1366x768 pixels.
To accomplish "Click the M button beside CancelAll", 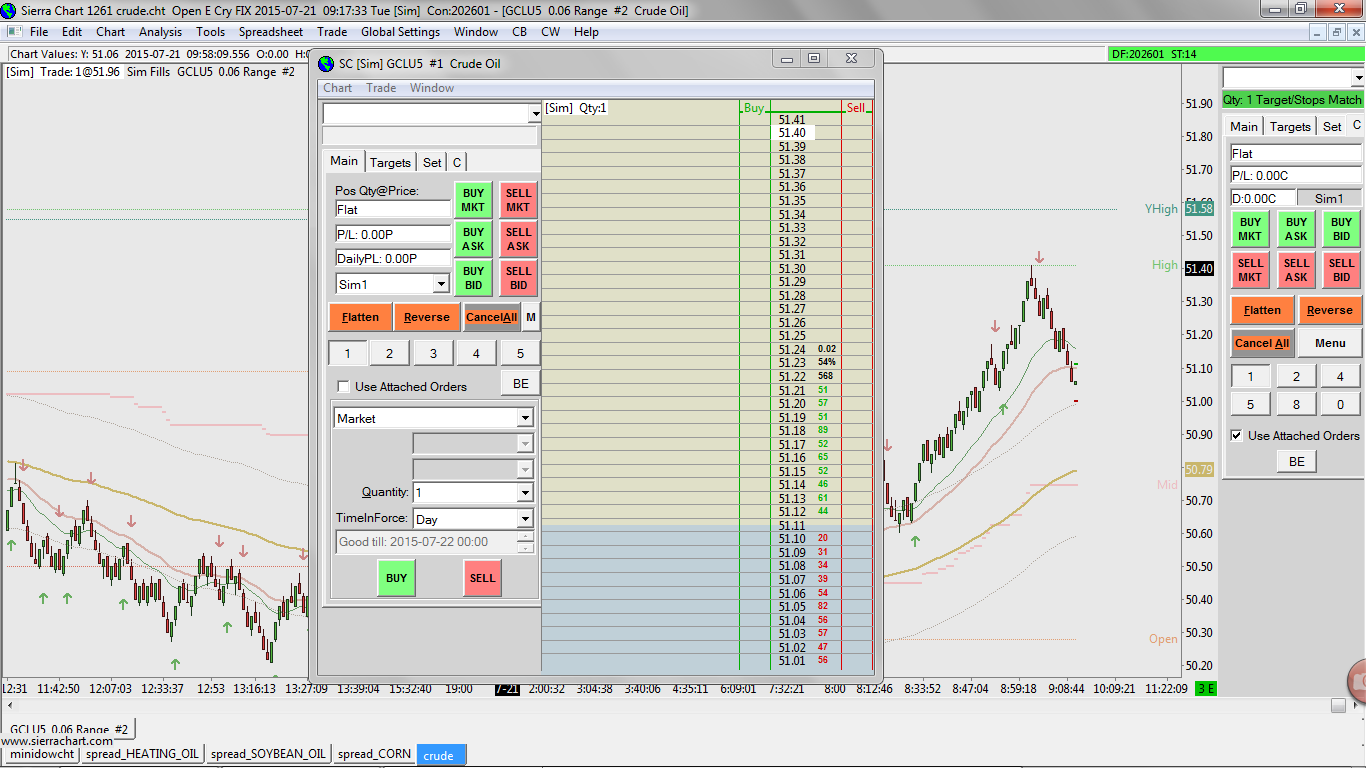I will coord(531,317).
